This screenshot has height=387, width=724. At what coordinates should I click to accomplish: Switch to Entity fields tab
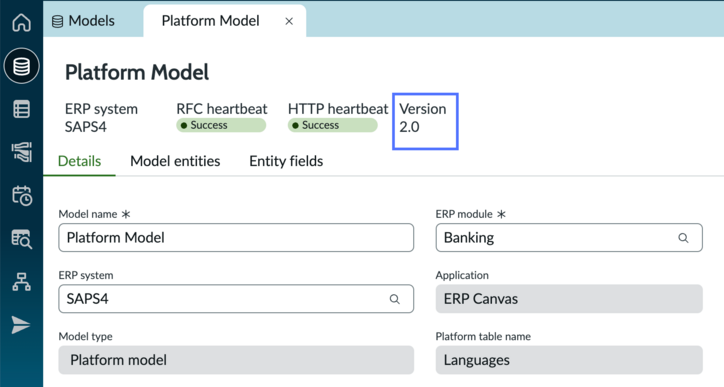[286, 161]
